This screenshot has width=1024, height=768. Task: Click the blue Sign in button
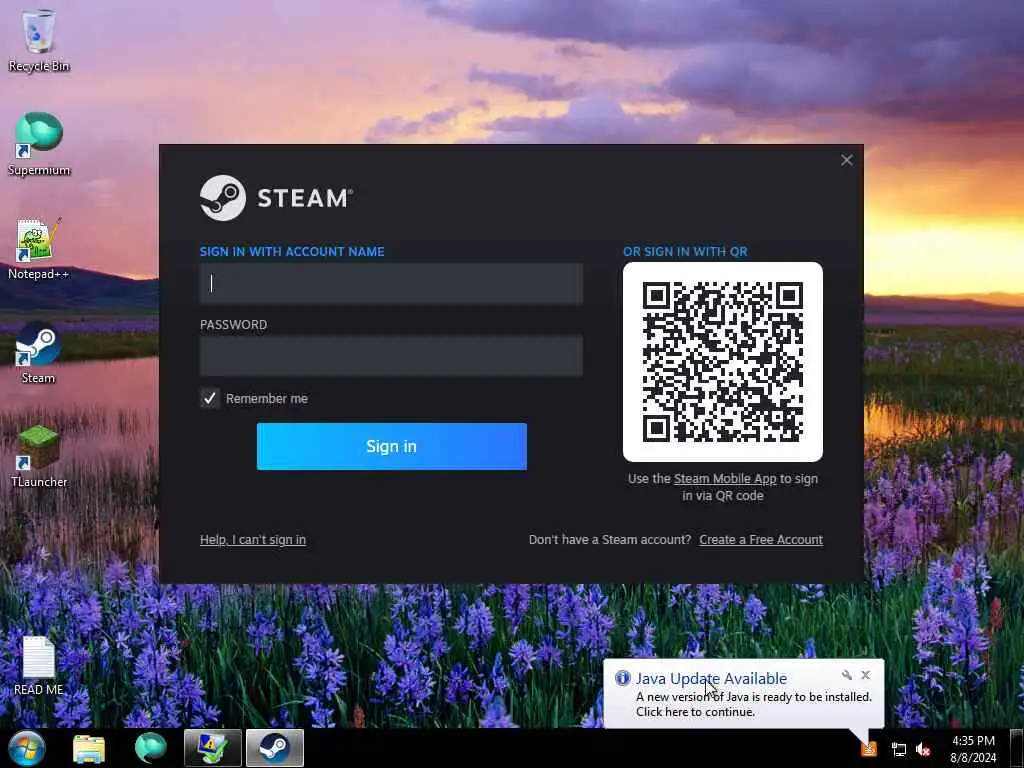click(392, 446)
